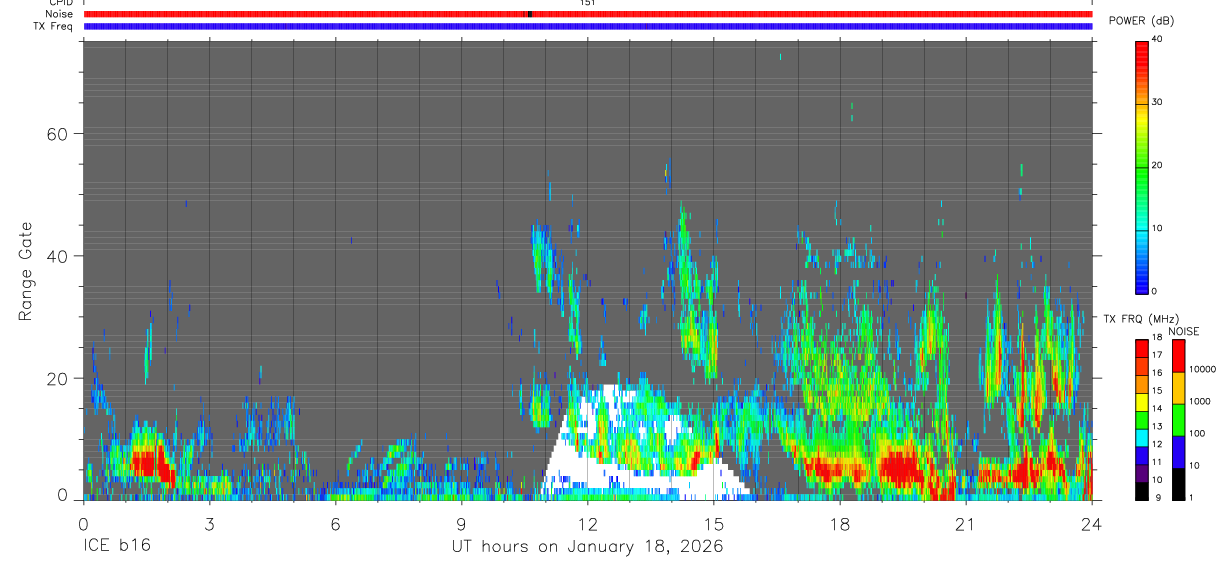1228x567 pixels.
Task: Click the black 9–10 MHz TX FRQ swatch
Action: pyautogui.click(x=1142, y=491)
